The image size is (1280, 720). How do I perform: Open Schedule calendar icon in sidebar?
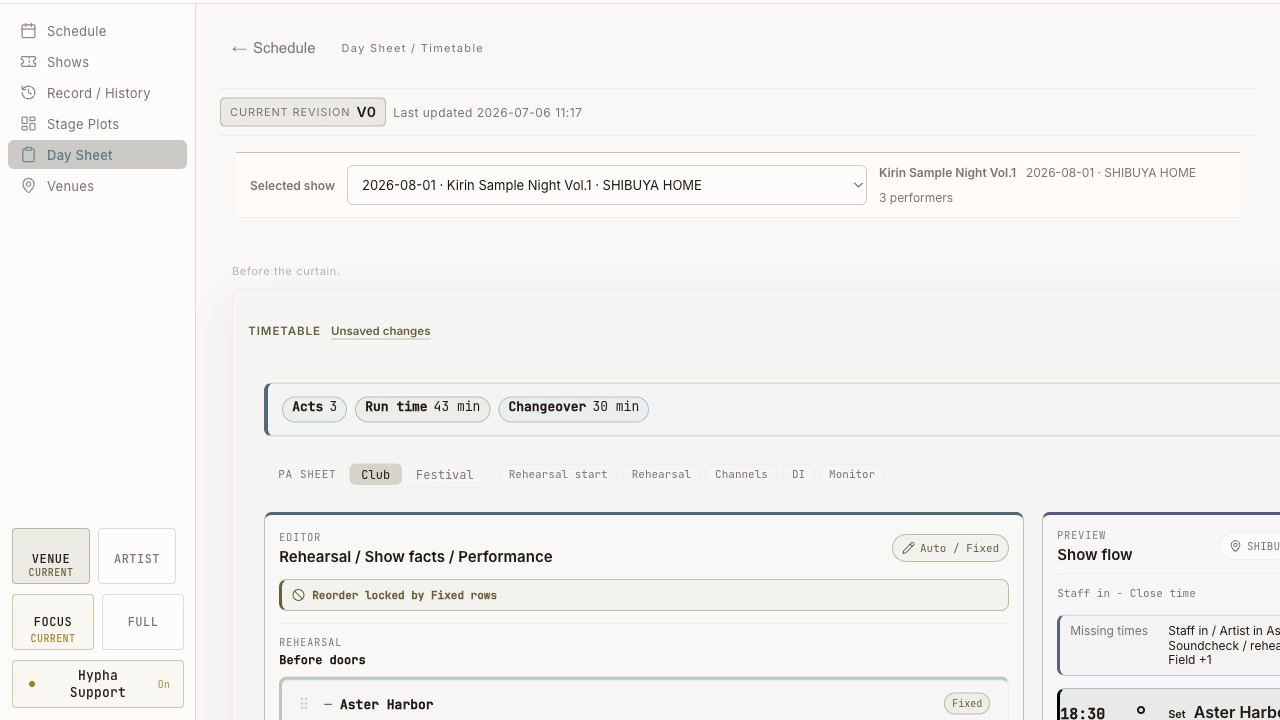tap(29, 31)
